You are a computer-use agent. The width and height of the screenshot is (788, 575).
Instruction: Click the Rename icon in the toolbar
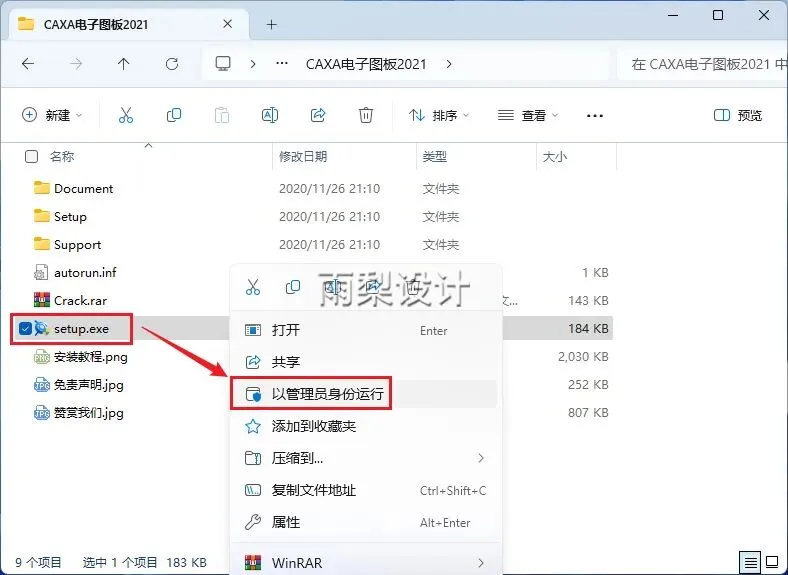(270, 115)
